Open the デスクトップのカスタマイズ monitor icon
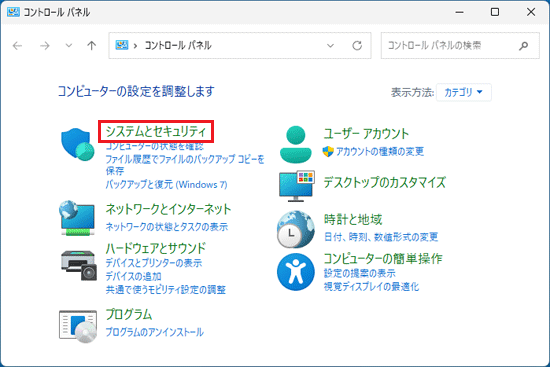550x367 pixels. pyautogui.click(x=297, y=186)
